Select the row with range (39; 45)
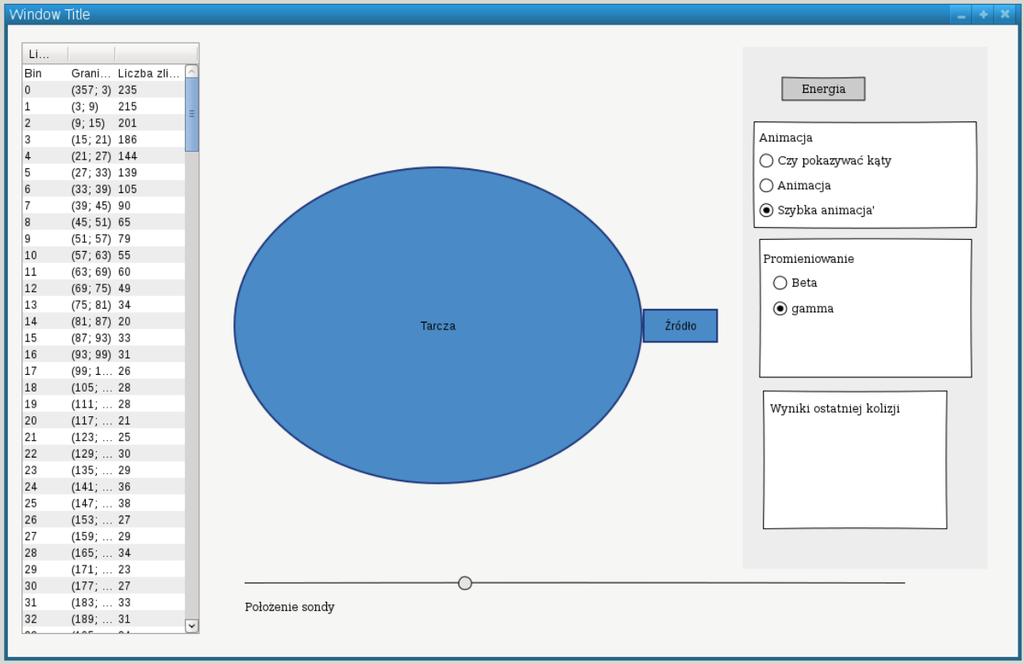The height and width of the screenshot is (664, 1024). point(104,206)
